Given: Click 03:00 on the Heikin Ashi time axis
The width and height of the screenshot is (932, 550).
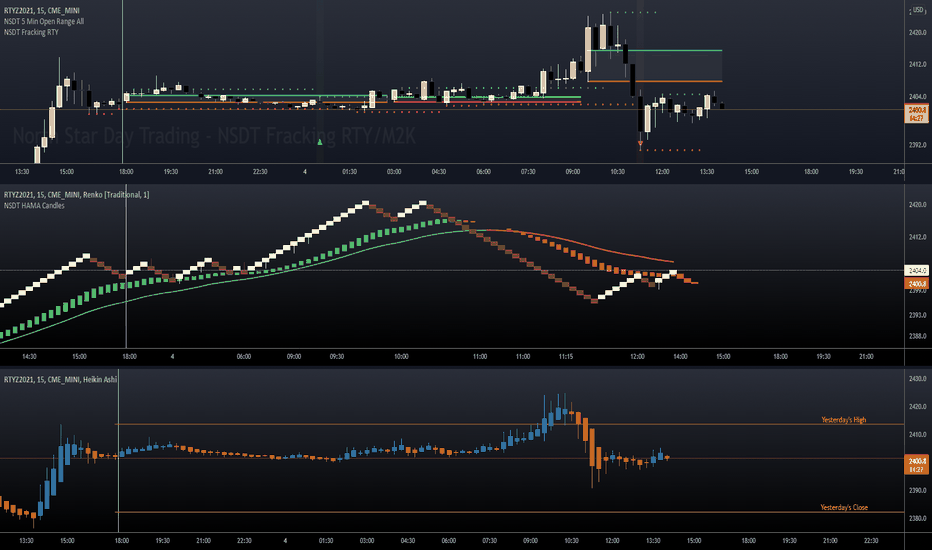Looking at the screenshot, I should click(x=367, y=541).
